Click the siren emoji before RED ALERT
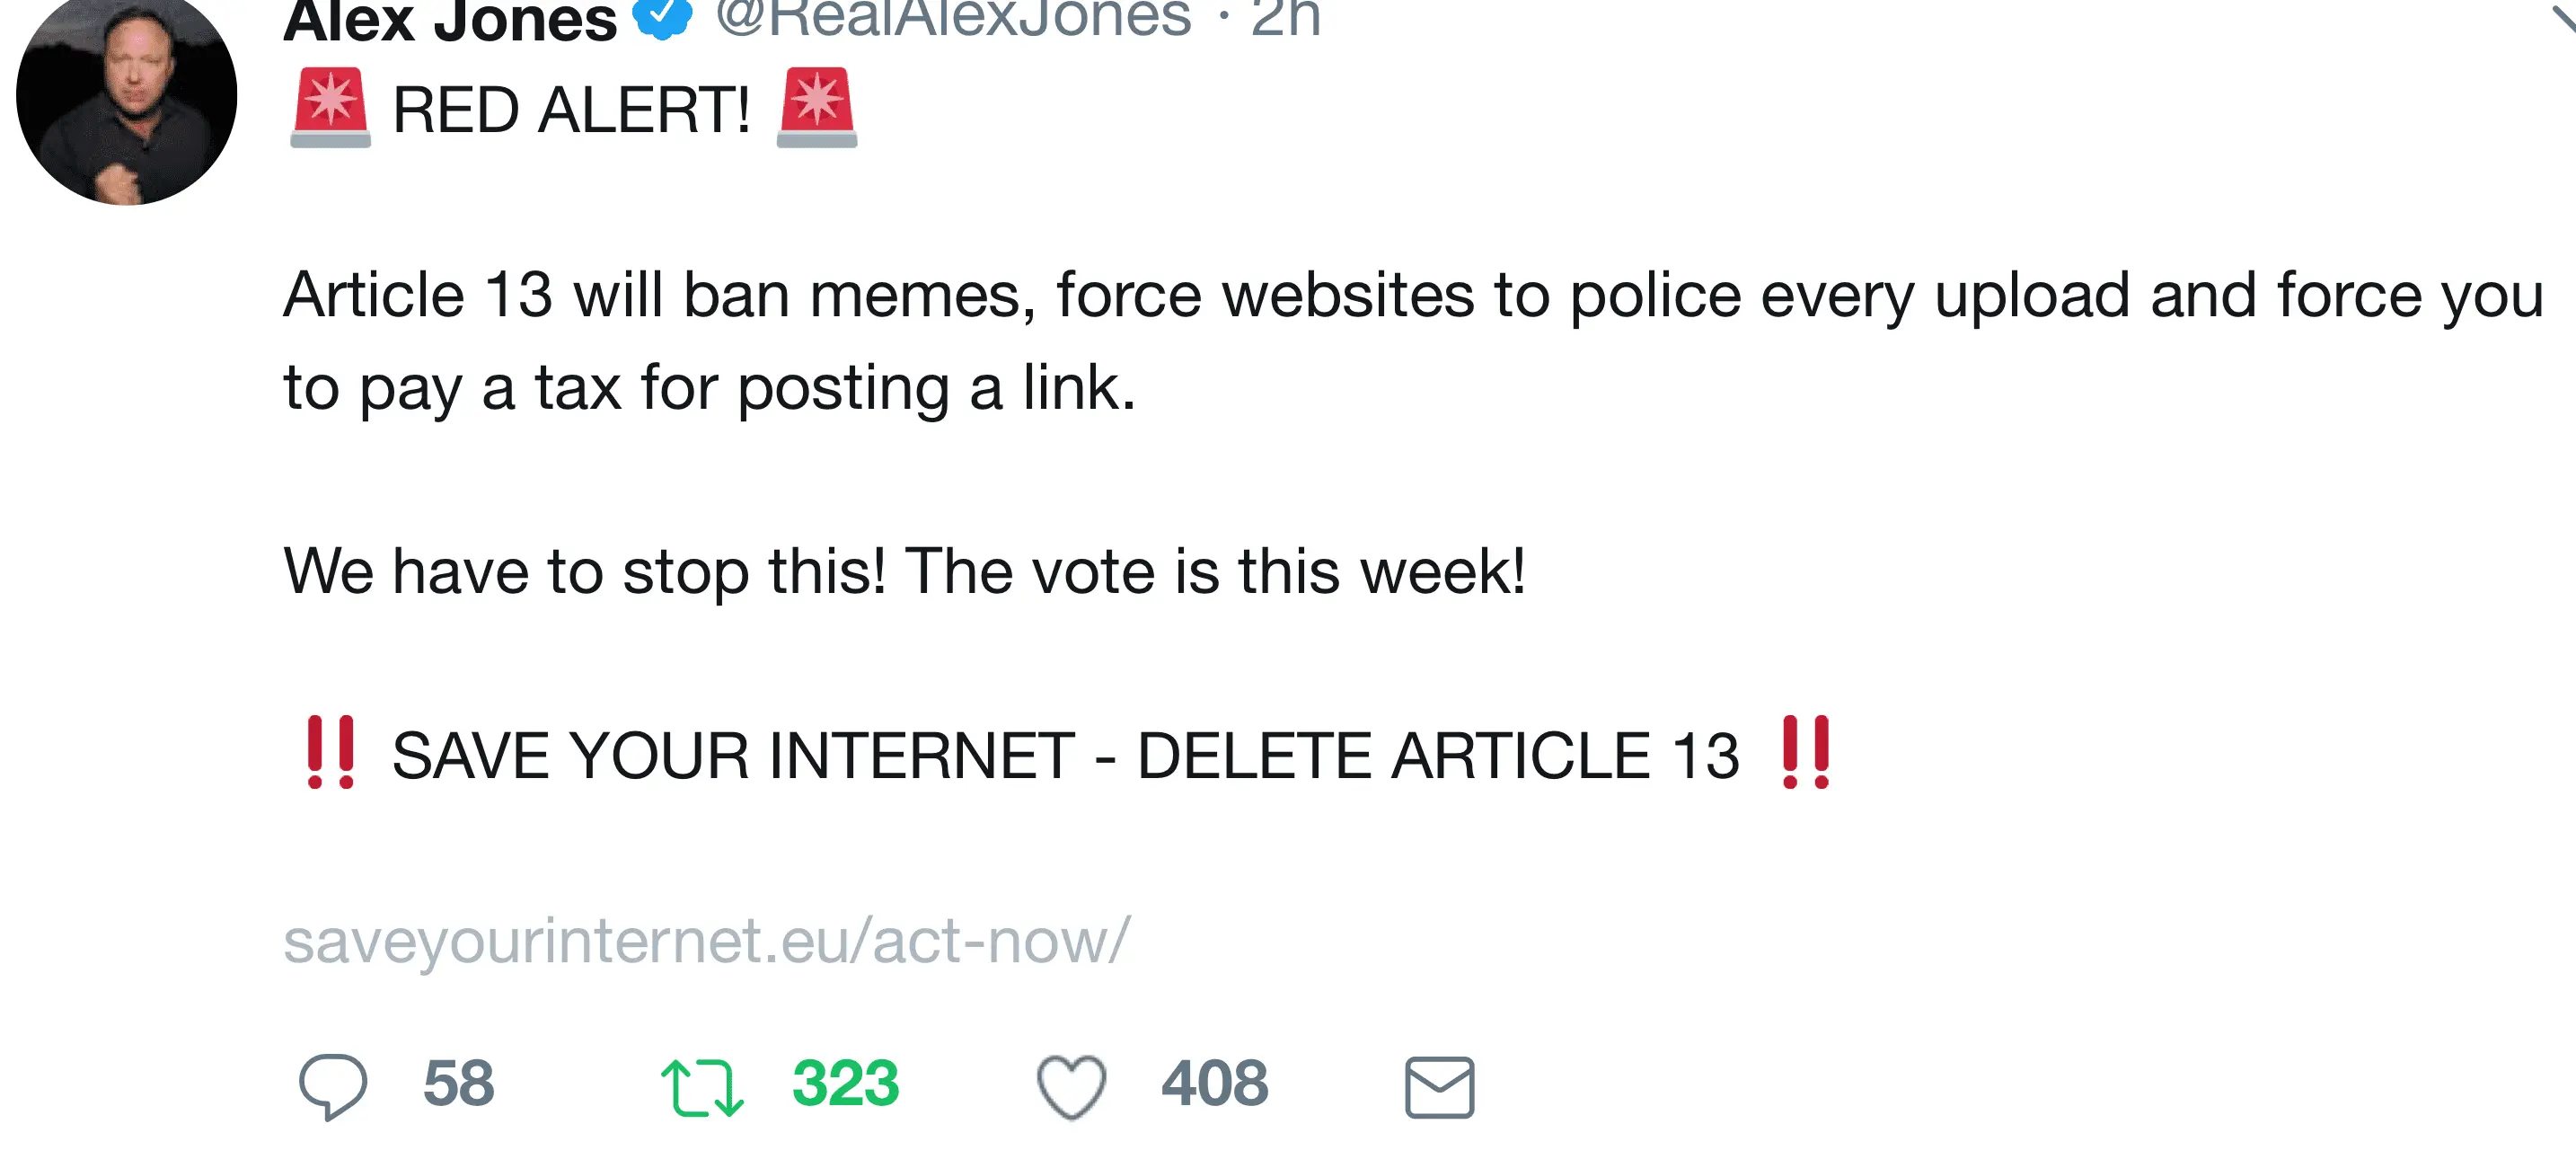 pos(330,108)
